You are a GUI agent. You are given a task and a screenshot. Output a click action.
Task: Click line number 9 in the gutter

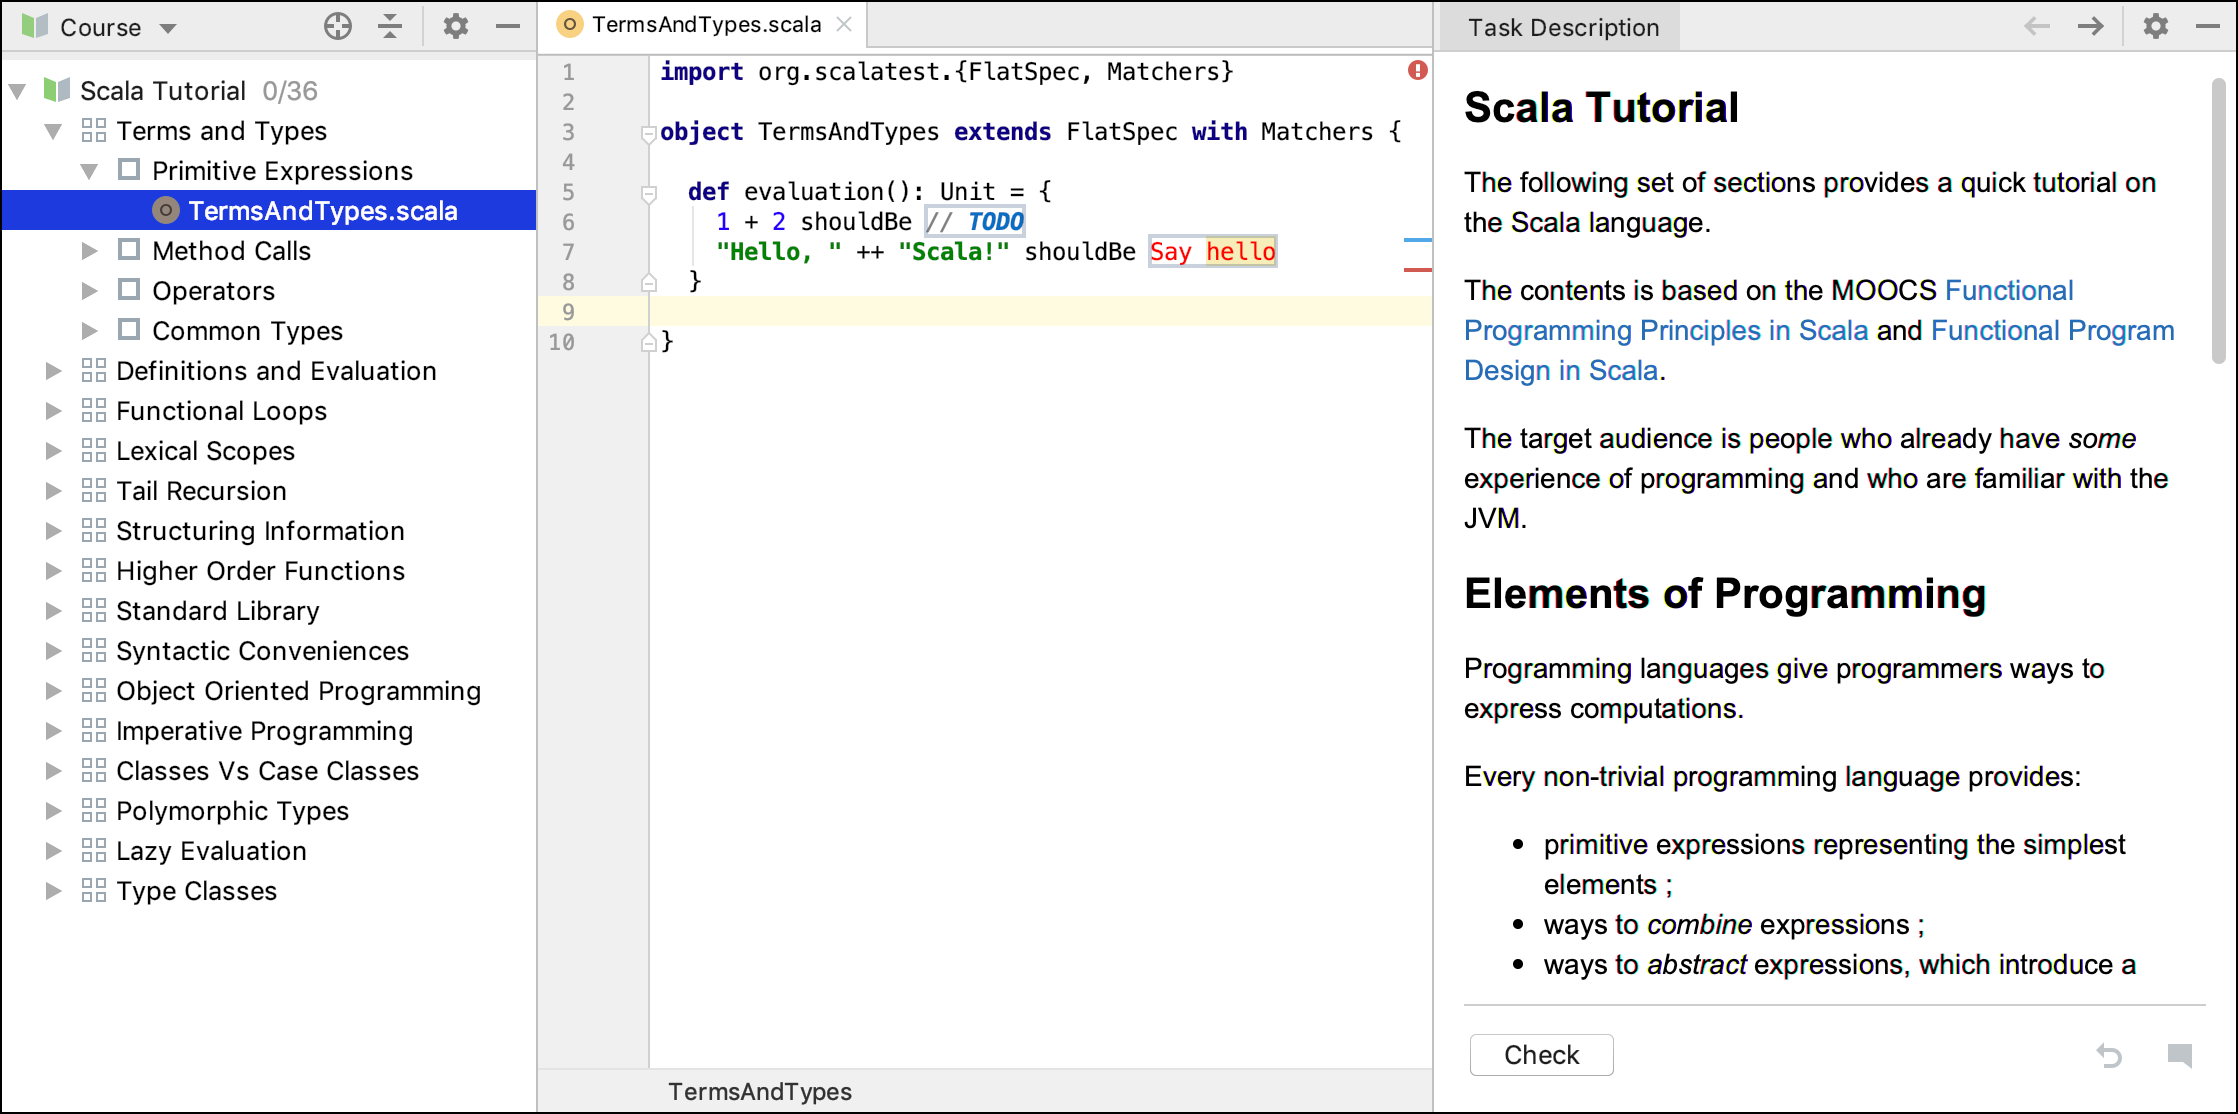(x=568, y=311)
